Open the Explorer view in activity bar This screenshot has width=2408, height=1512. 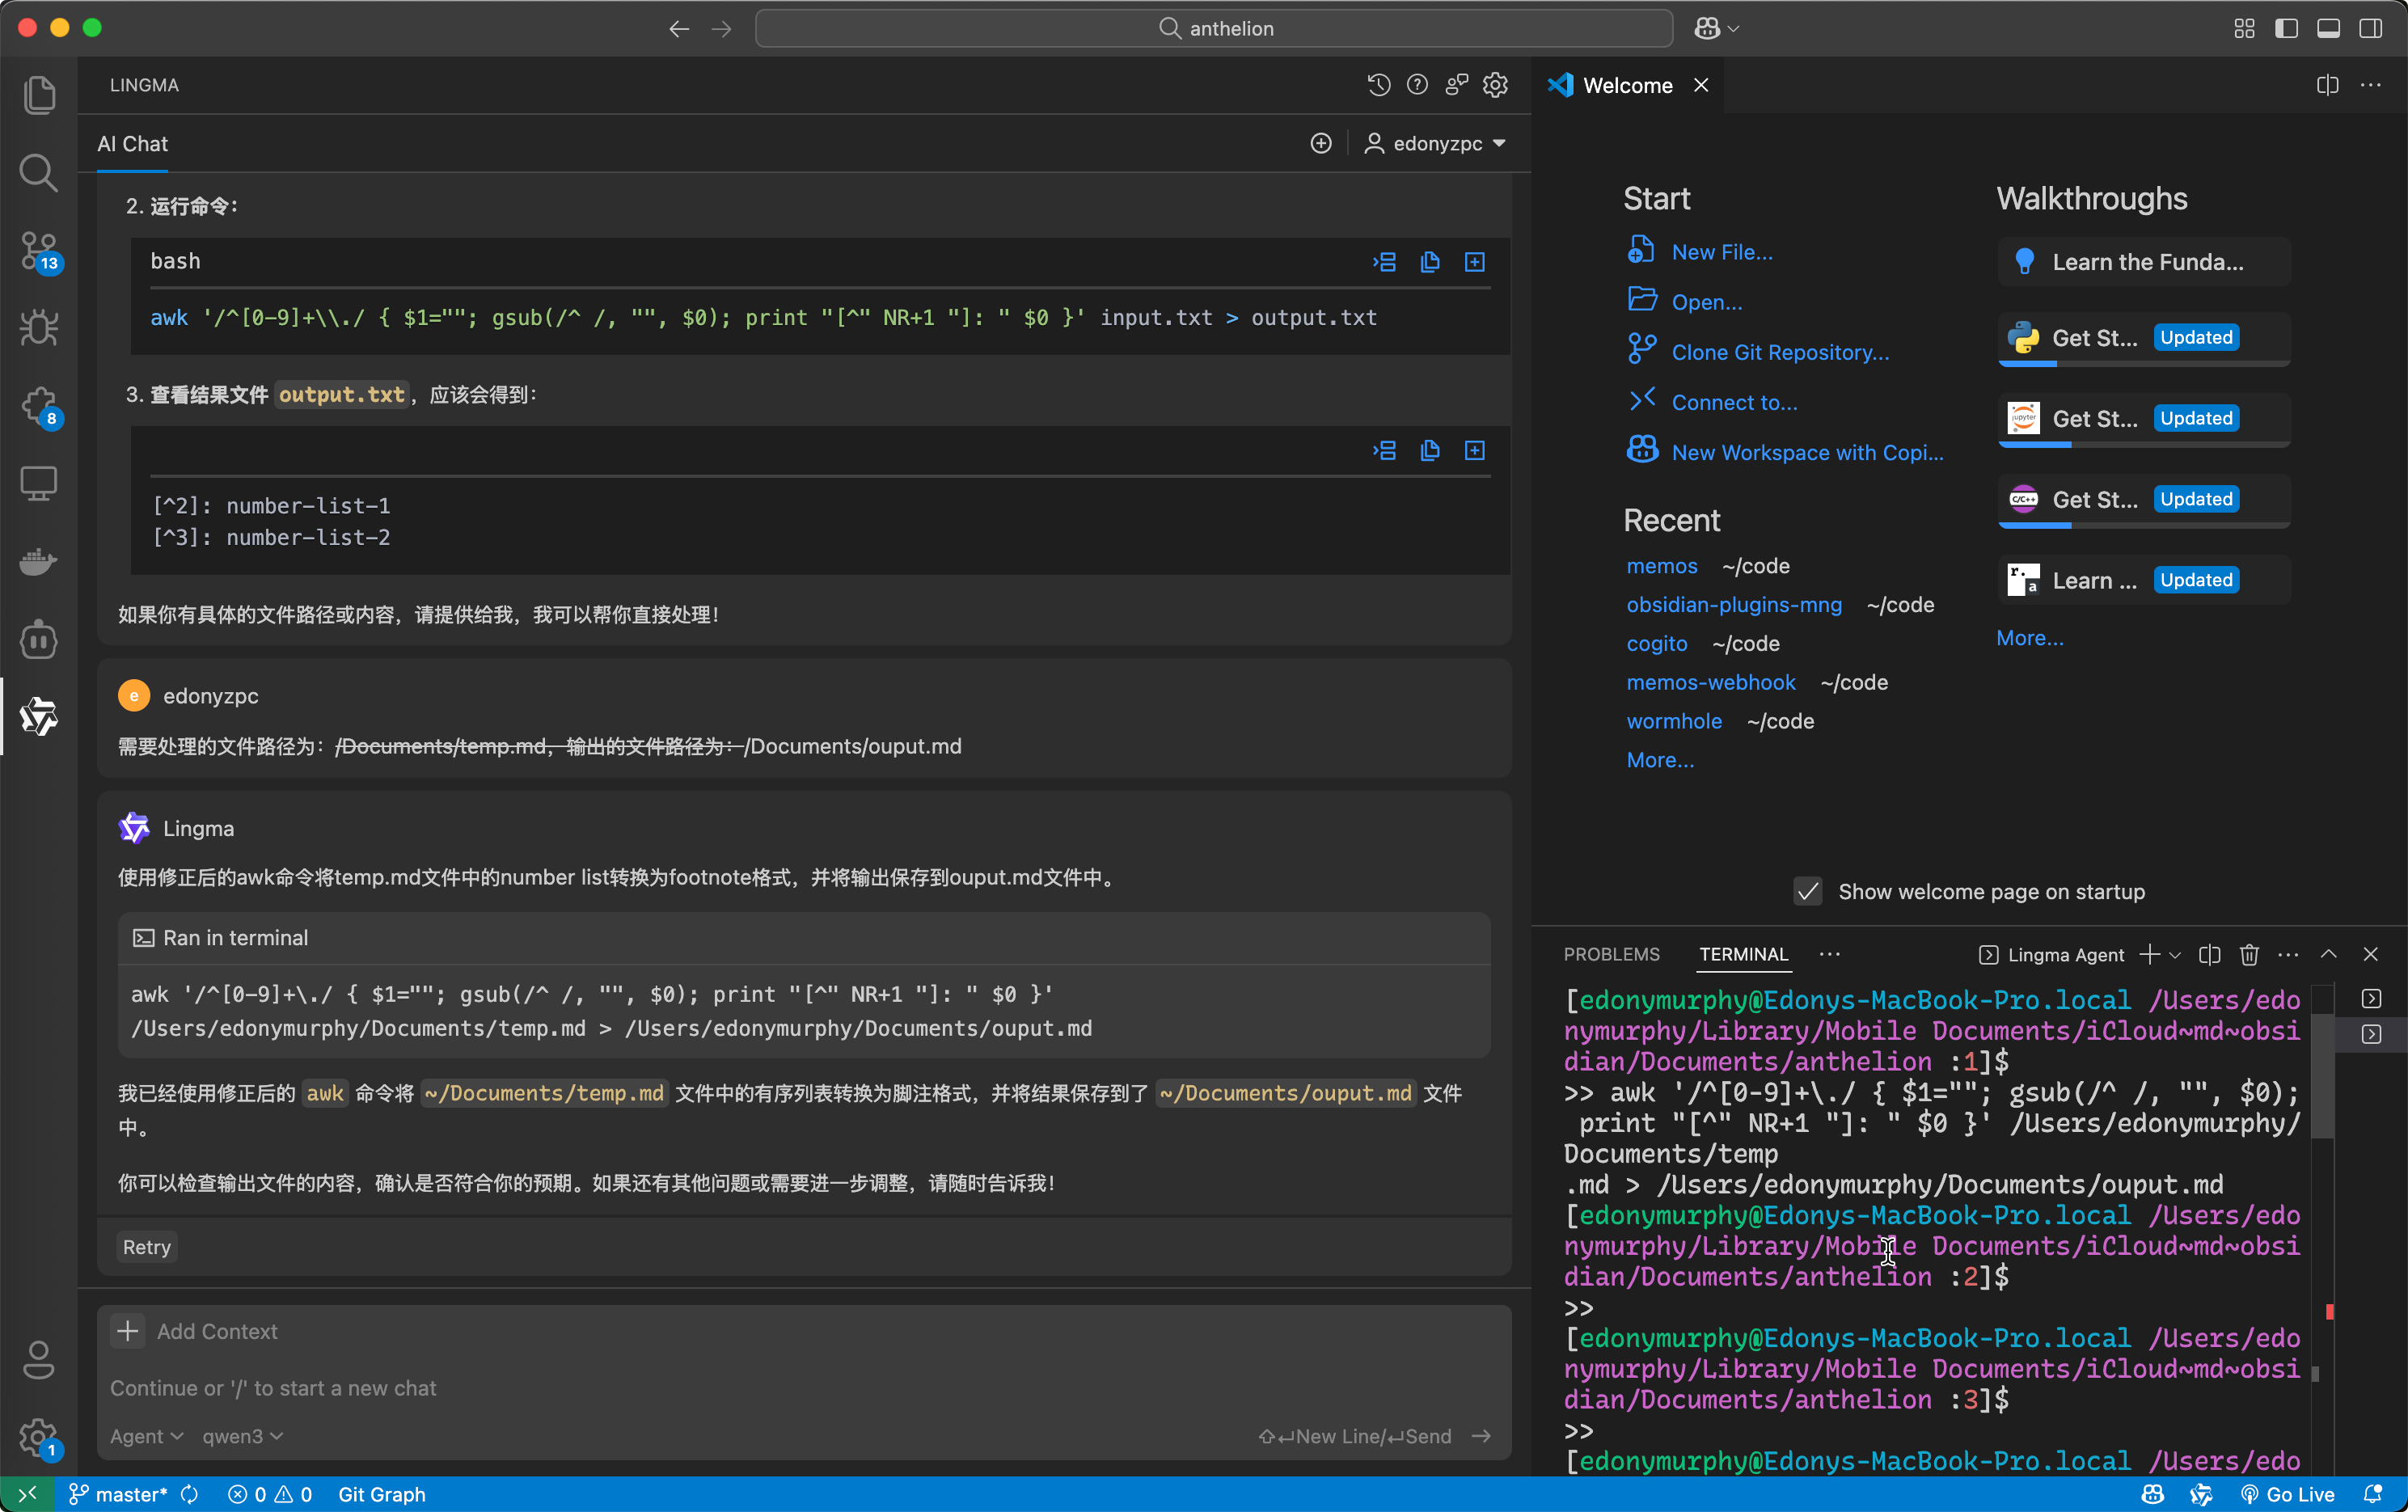(39, 94)
